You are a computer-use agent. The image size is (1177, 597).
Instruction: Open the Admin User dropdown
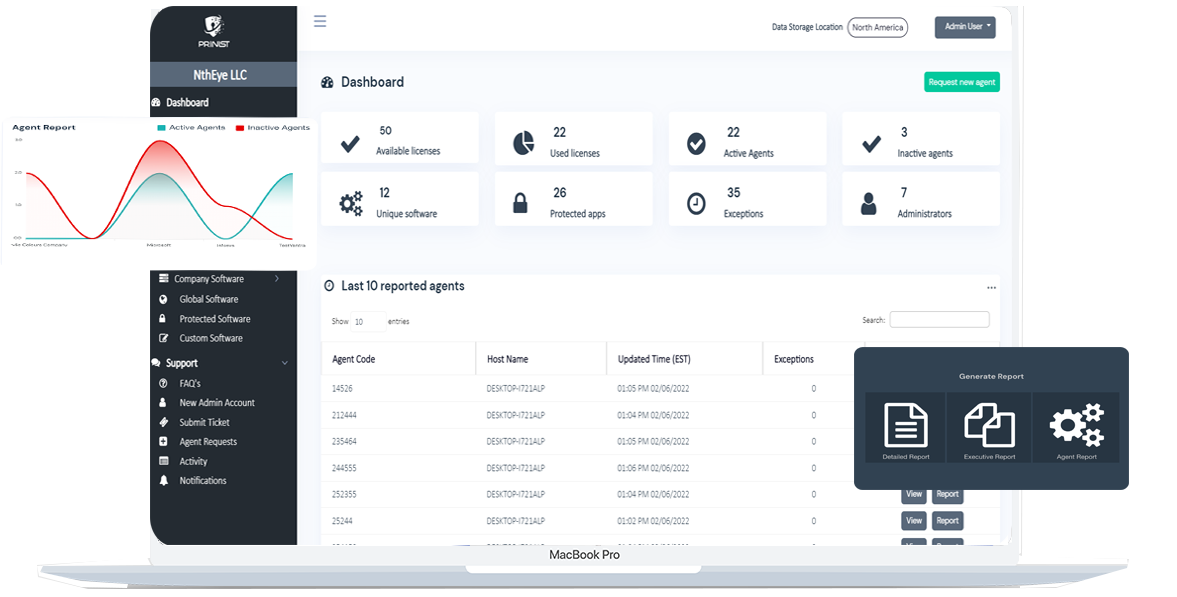coord(964,27)
